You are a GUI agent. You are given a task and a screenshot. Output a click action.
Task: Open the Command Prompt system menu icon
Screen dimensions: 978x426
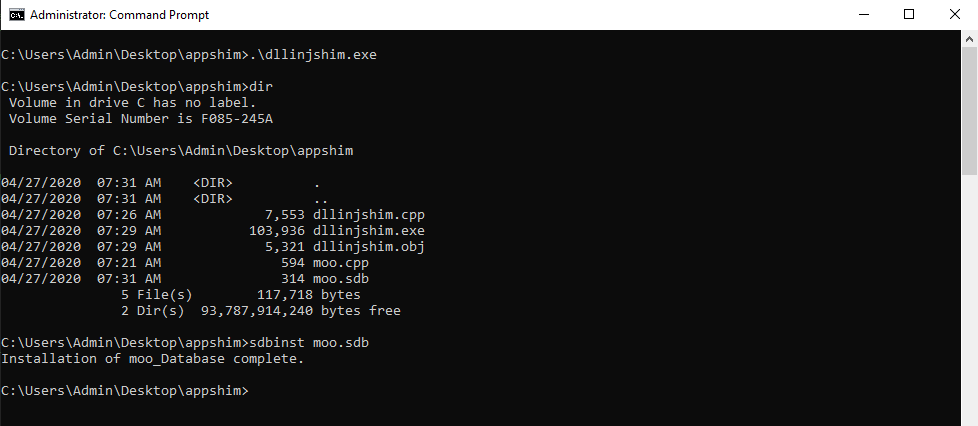pos(16,15)
